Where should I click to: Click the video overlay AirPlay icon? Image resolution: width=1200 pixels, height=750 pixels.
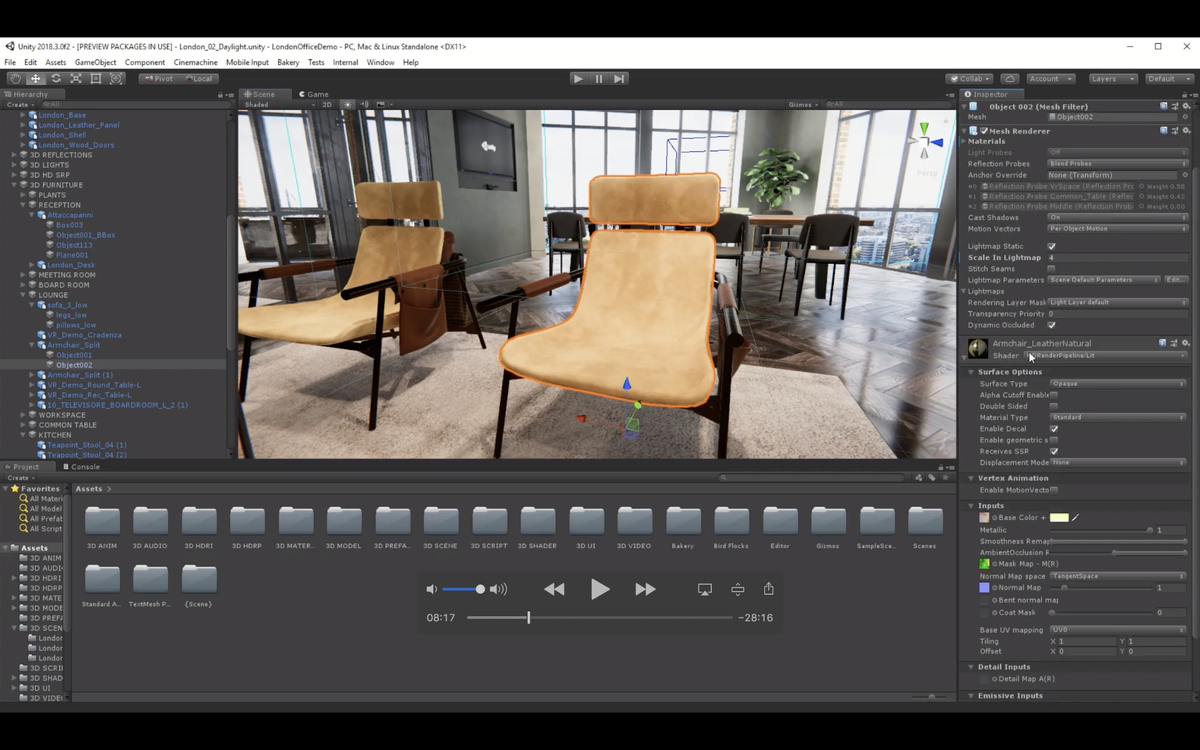pyautogui.click(x=705, y=589)
